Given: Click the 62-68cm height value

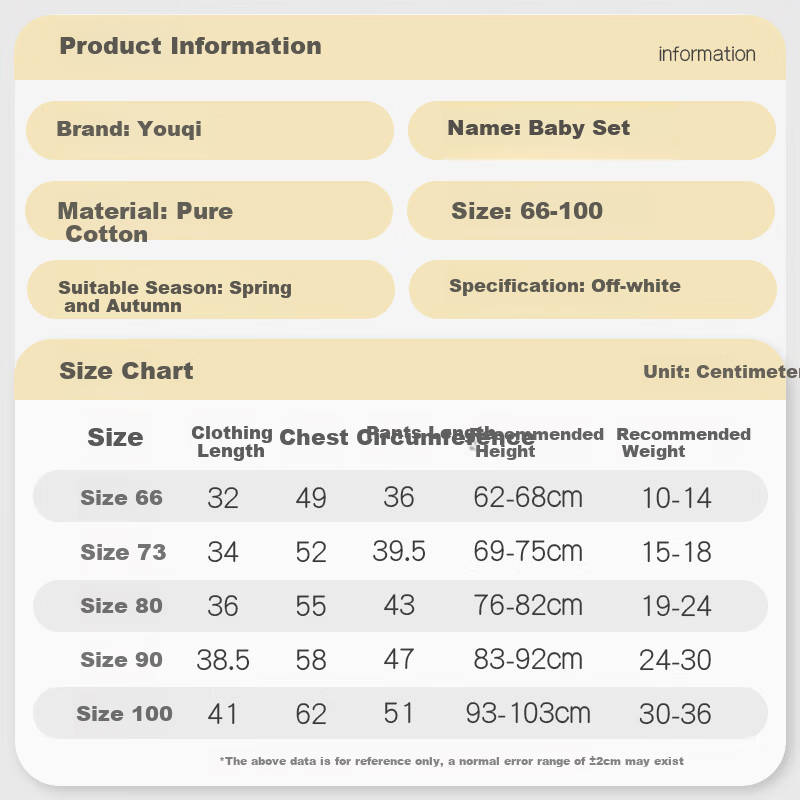Looking at the screenshot, I should [528, 497].
